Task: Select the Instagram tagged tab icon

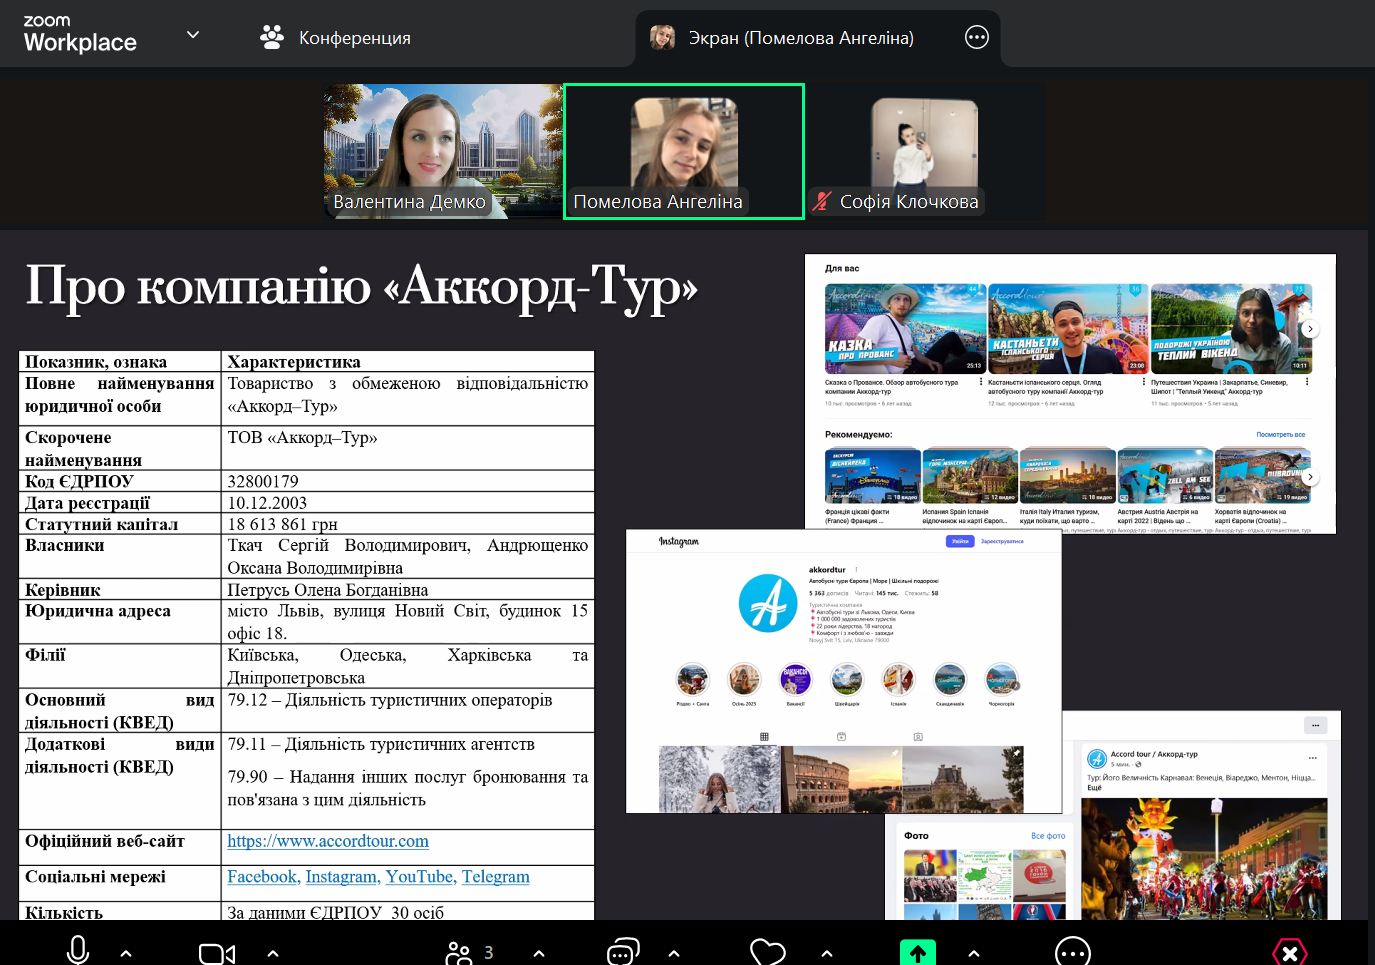Action: tap(918, 737)
